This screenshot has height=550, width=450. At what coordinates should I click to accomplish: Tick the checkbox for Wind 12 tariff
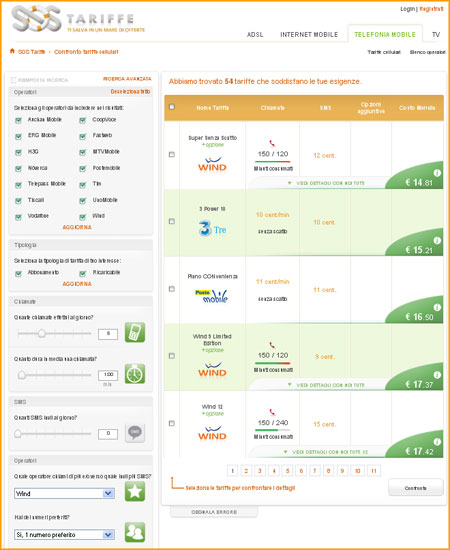(x=172, y=423)
